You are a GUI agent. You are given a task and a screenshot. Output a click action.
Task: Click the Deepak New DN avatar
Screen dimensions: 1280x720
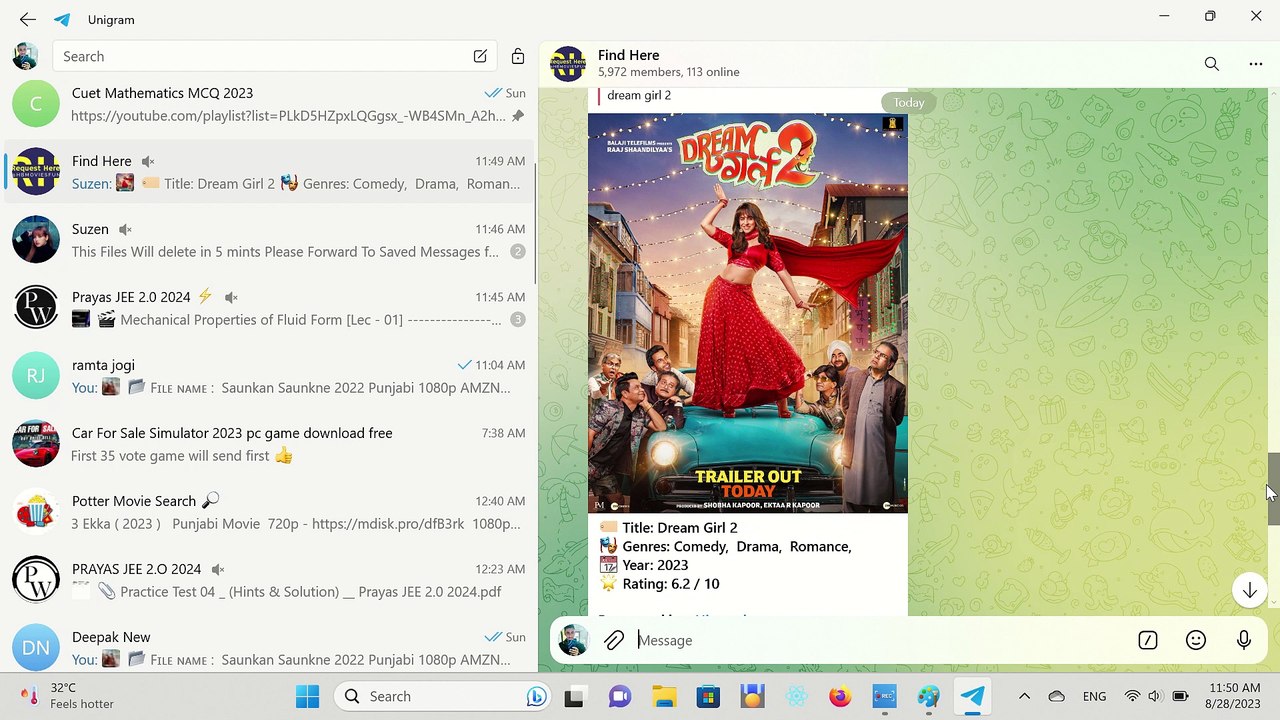[36, 648]
